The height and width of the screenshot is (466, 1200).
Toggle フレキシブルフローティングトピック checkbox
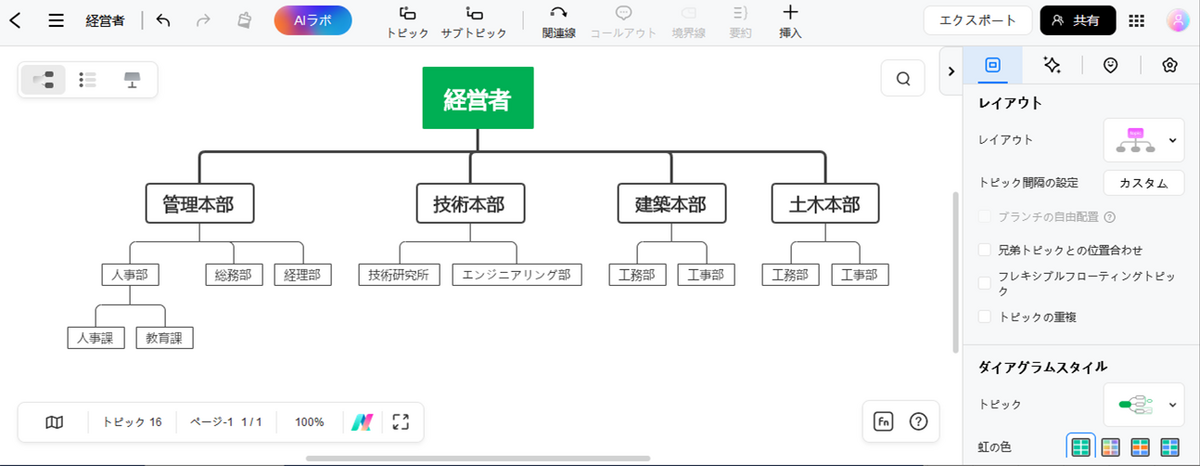click(x=985, y=283)
